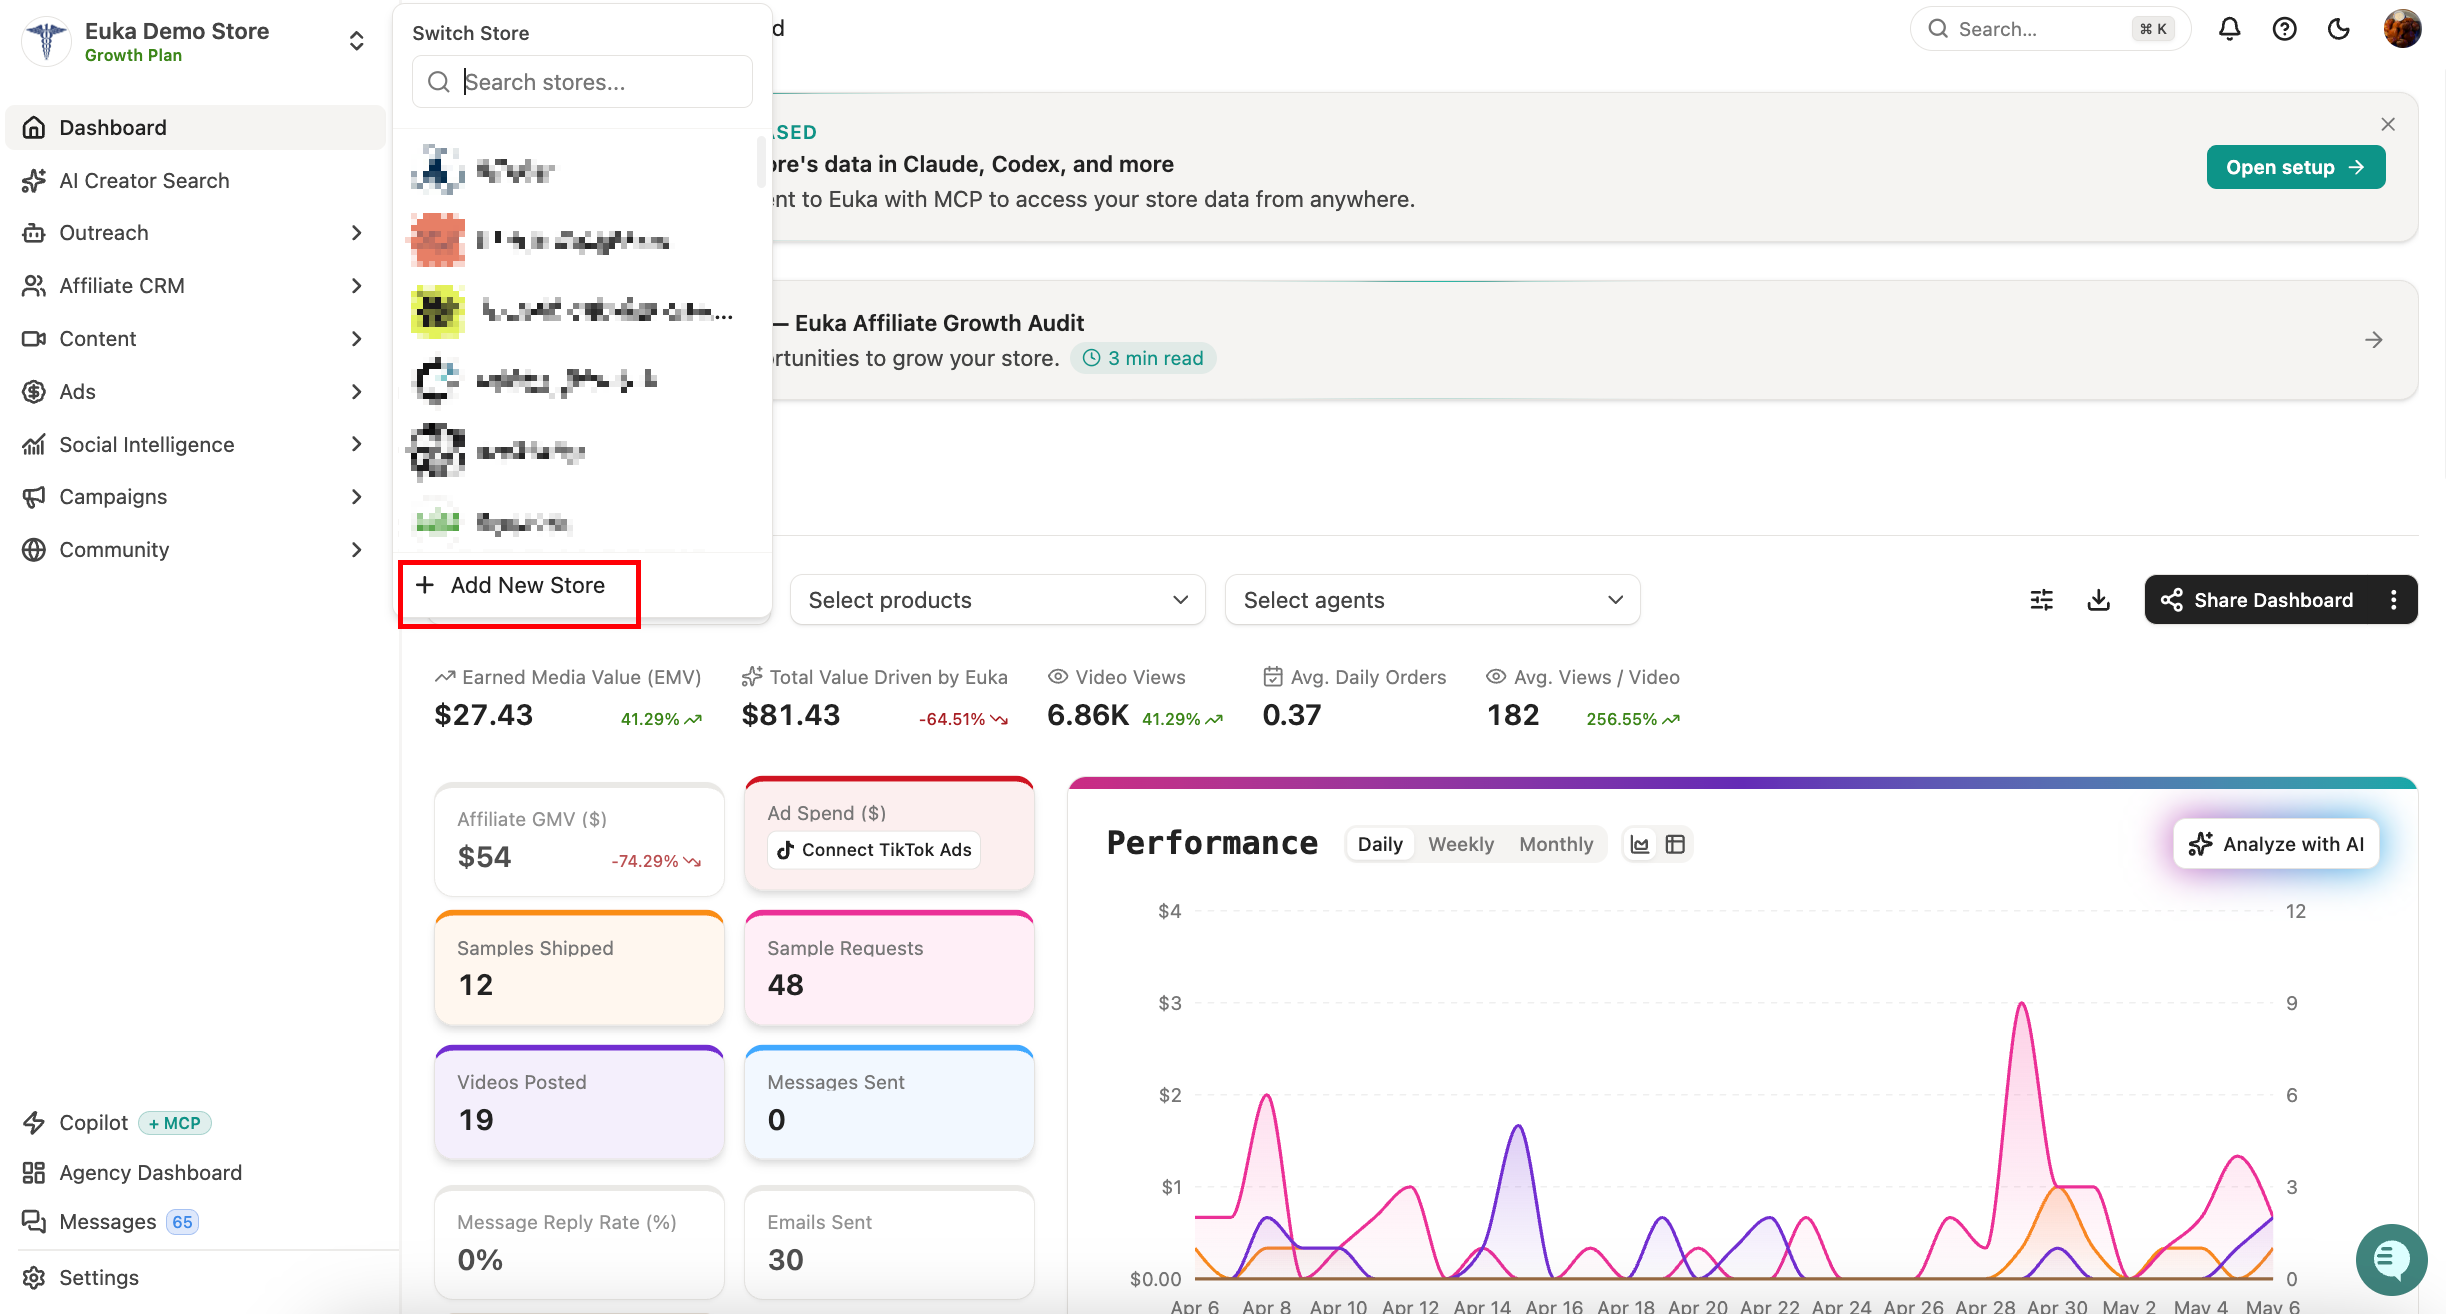Click the Agency Dashboard grid icon
This screenshot has width=2446, height=1314.
coord(34,1173)
